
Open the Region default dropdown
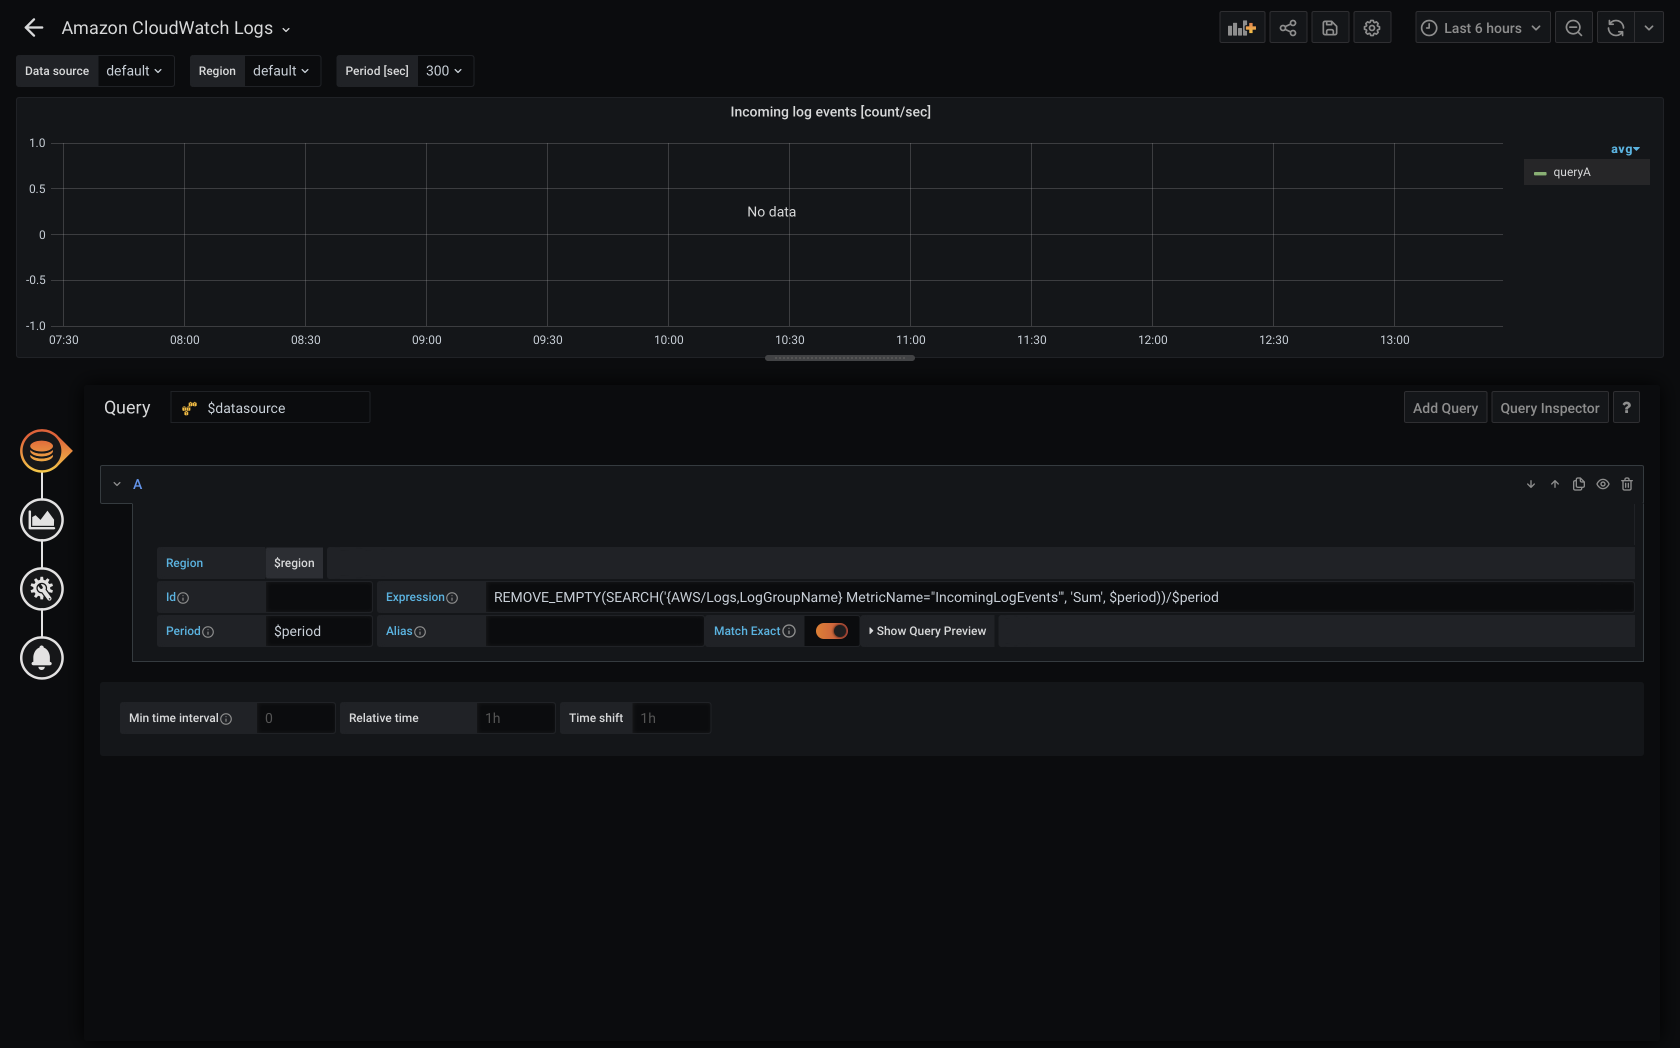click(x=281, y=70)
